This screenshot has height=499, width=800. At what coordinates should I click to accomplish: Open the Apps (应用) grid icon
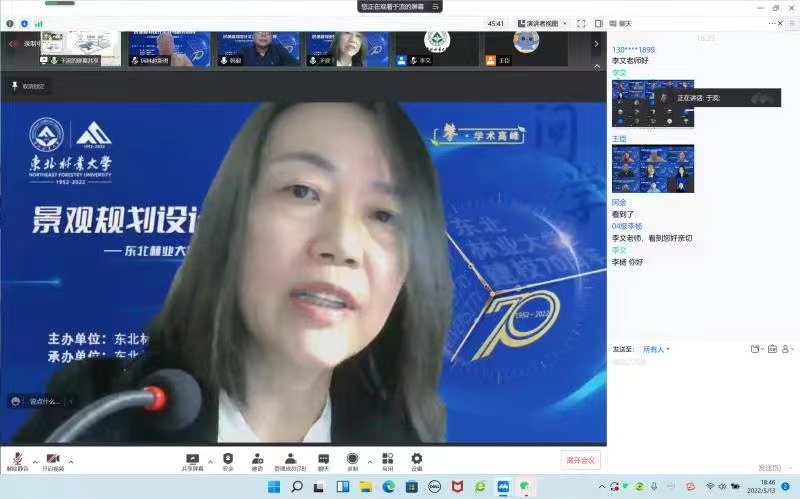[x=387, y=459]
